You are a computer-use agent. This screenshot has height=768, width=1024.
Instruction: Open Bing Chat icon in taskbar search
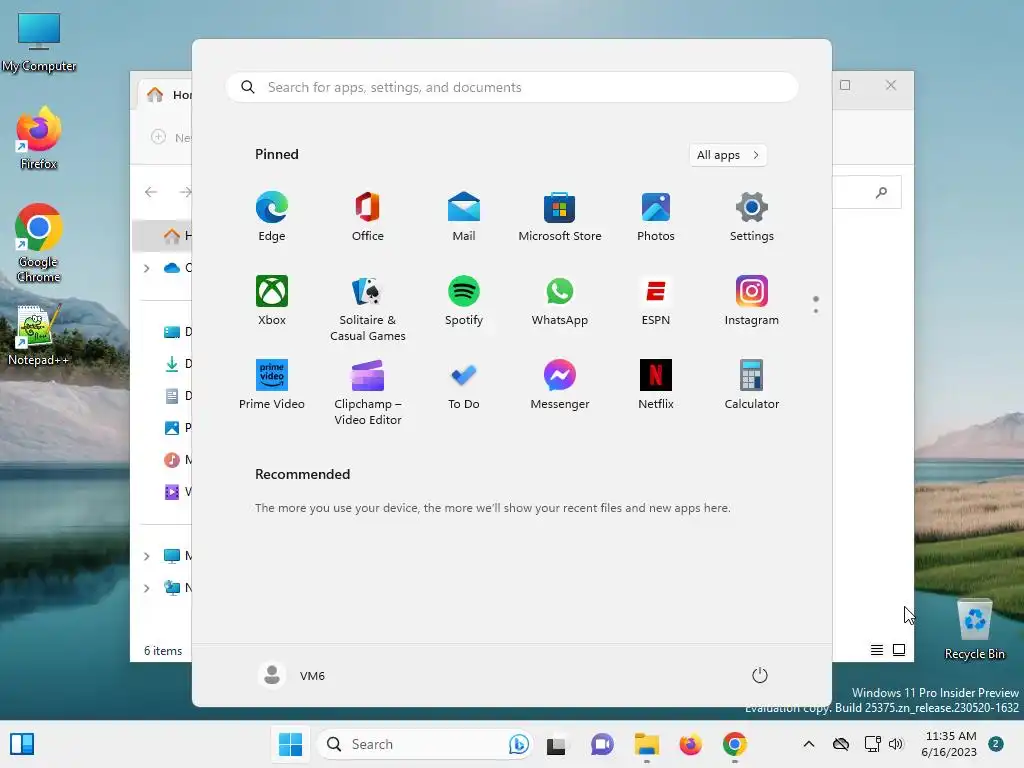[519, 744]
